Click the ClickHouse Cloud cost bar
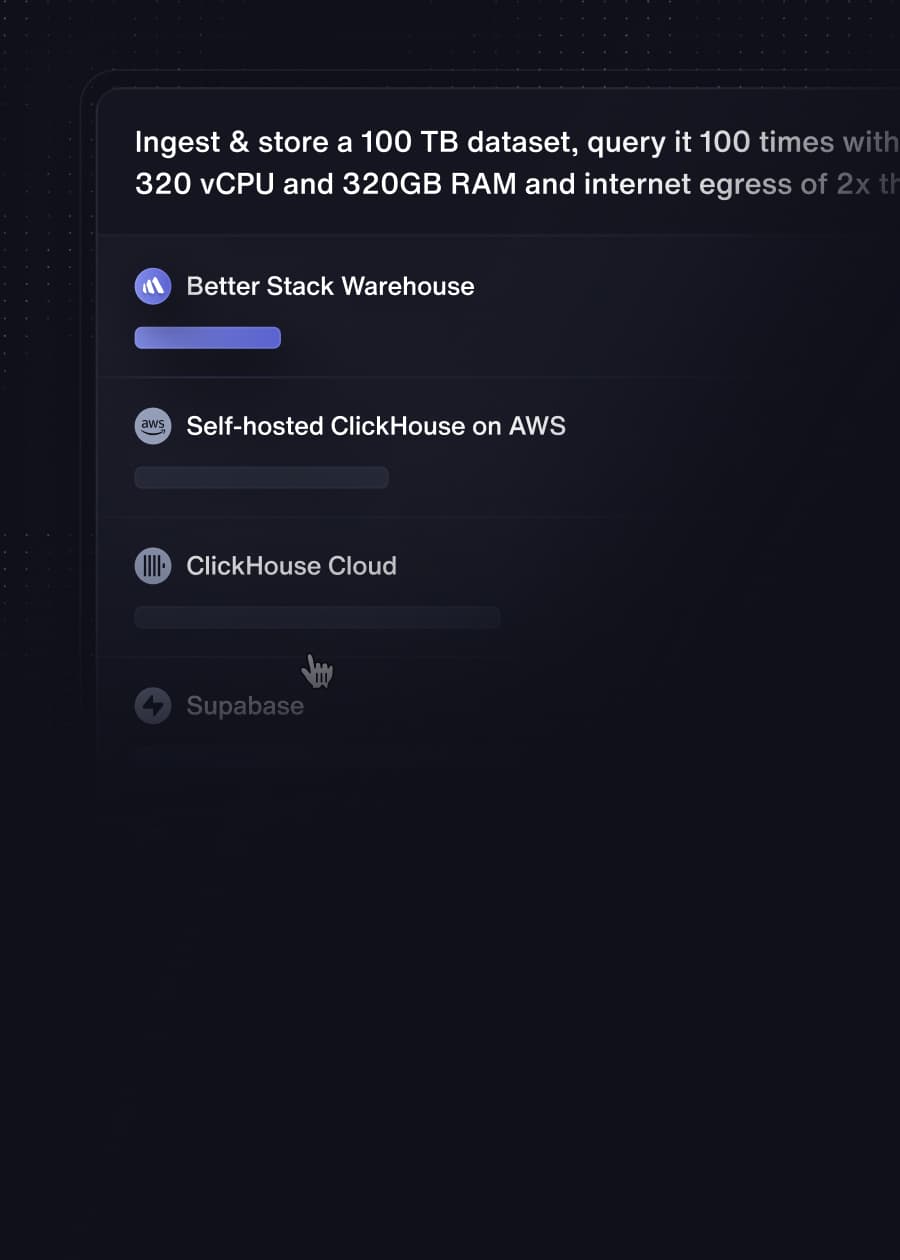The image size is (900, 1260). (318, 617)
